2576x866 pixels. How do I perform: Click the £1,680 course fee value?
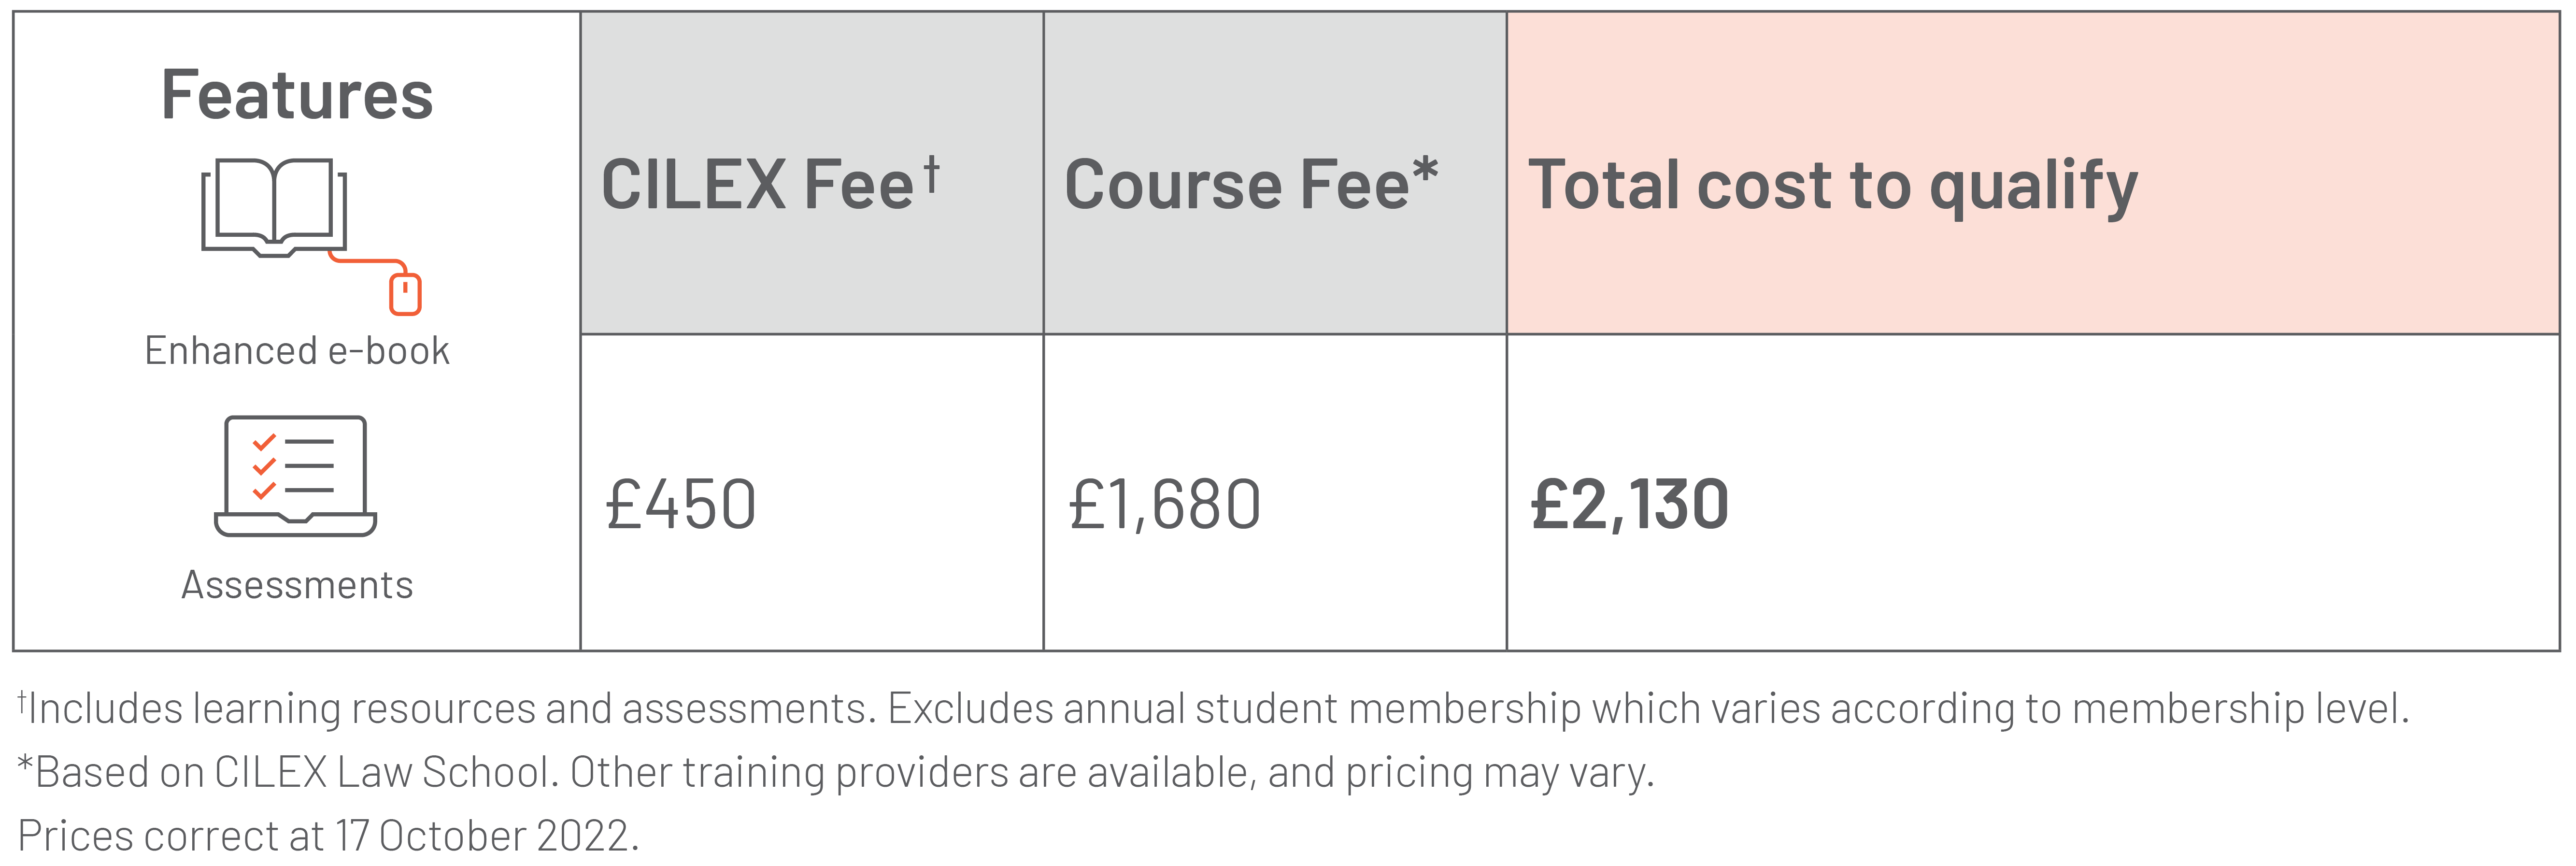coord(1164,504)
